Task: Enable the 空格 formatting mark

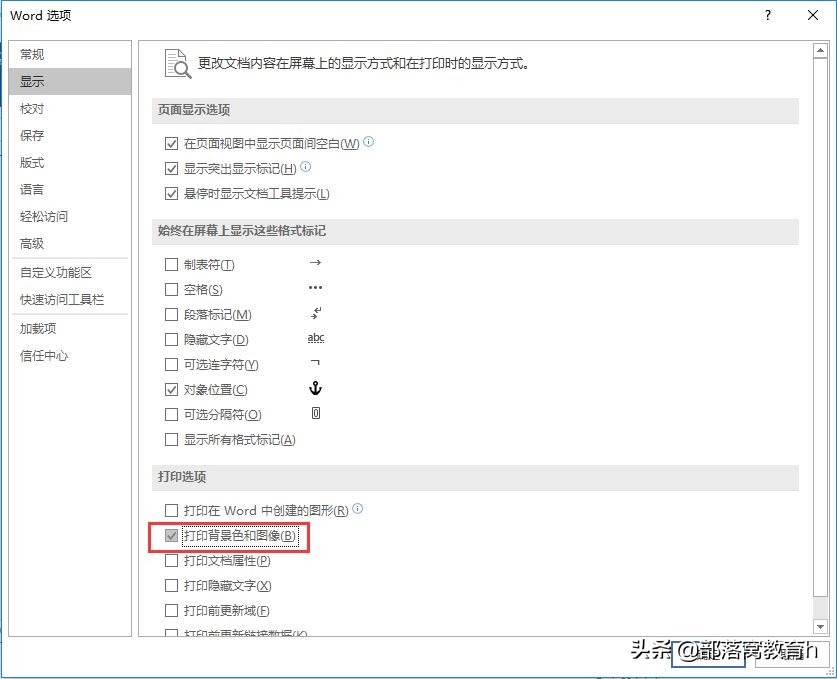Action: point(171,290)
